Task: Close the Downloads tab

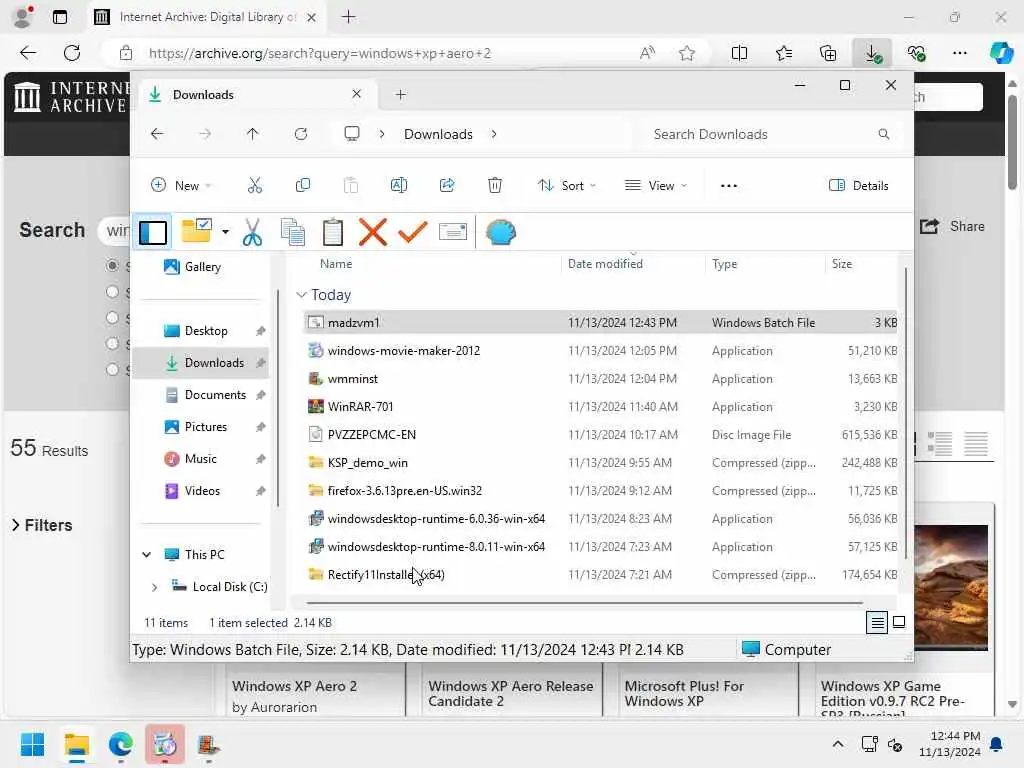Action: pyautogui.click(x=357, y=94)
